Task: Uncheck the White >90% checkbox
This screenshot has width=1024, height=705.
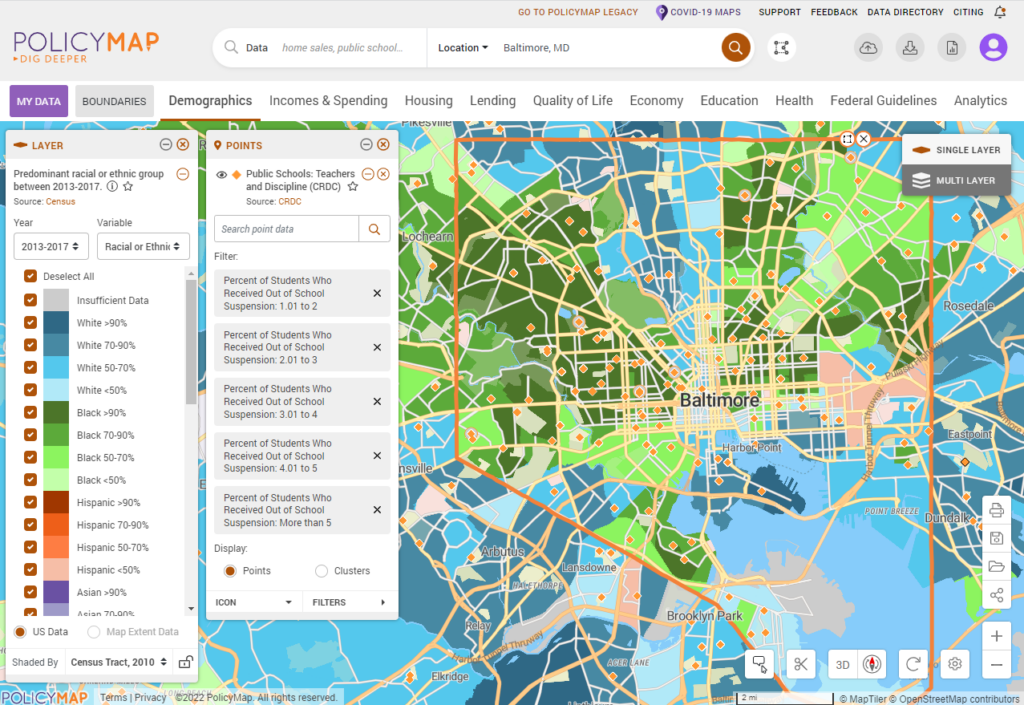Action: 30,322
